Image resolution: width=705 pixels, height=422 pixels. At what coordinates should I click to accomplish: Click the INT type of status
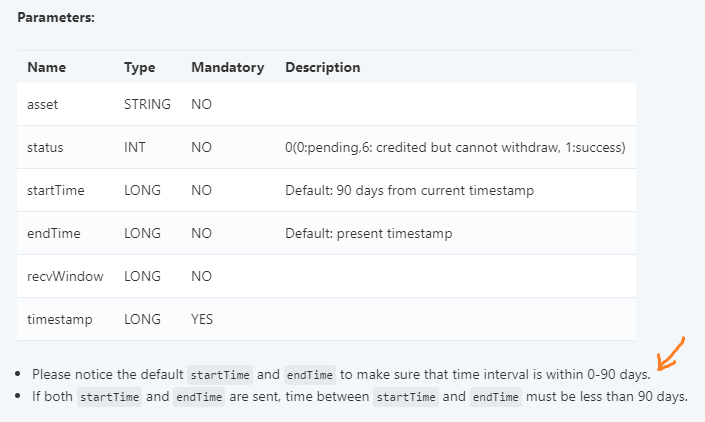coord(135,147)
